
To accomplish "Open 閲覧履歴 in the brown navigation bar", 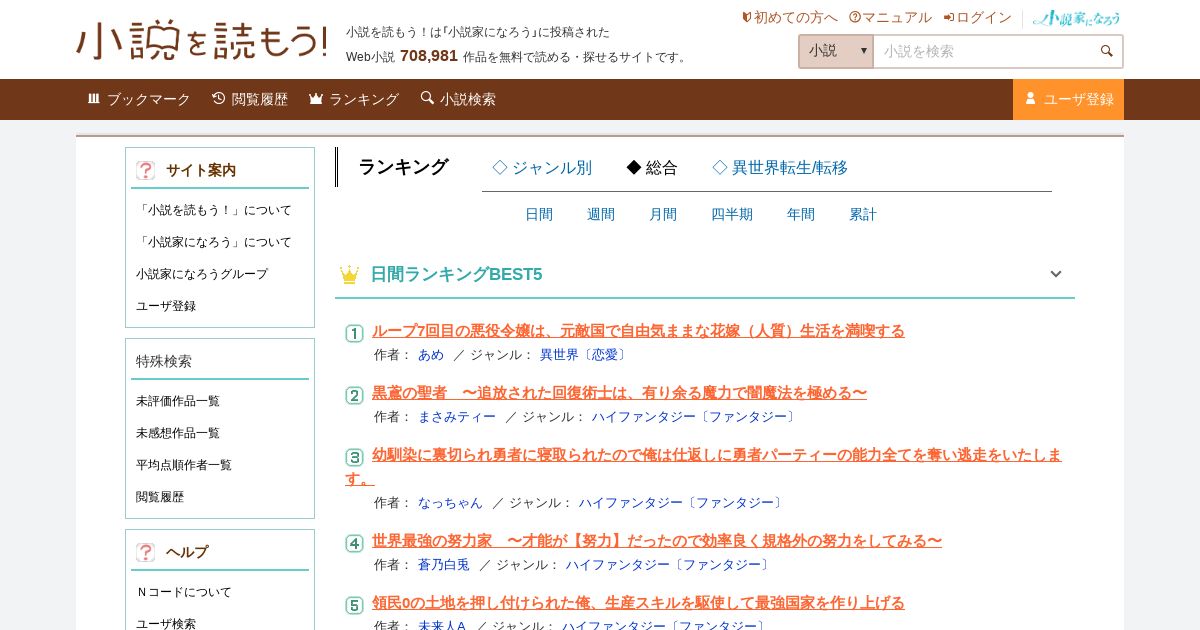I will [250, 99].
